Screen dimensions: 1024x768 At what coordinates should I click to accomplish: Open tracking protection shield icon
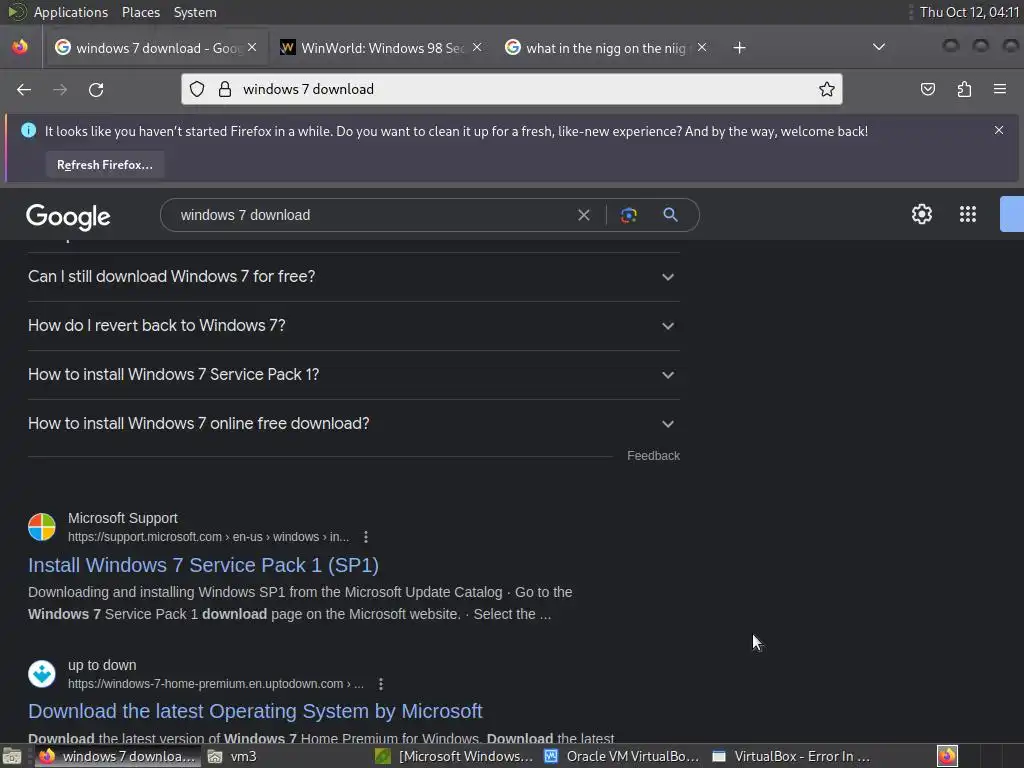coord(197,89)
